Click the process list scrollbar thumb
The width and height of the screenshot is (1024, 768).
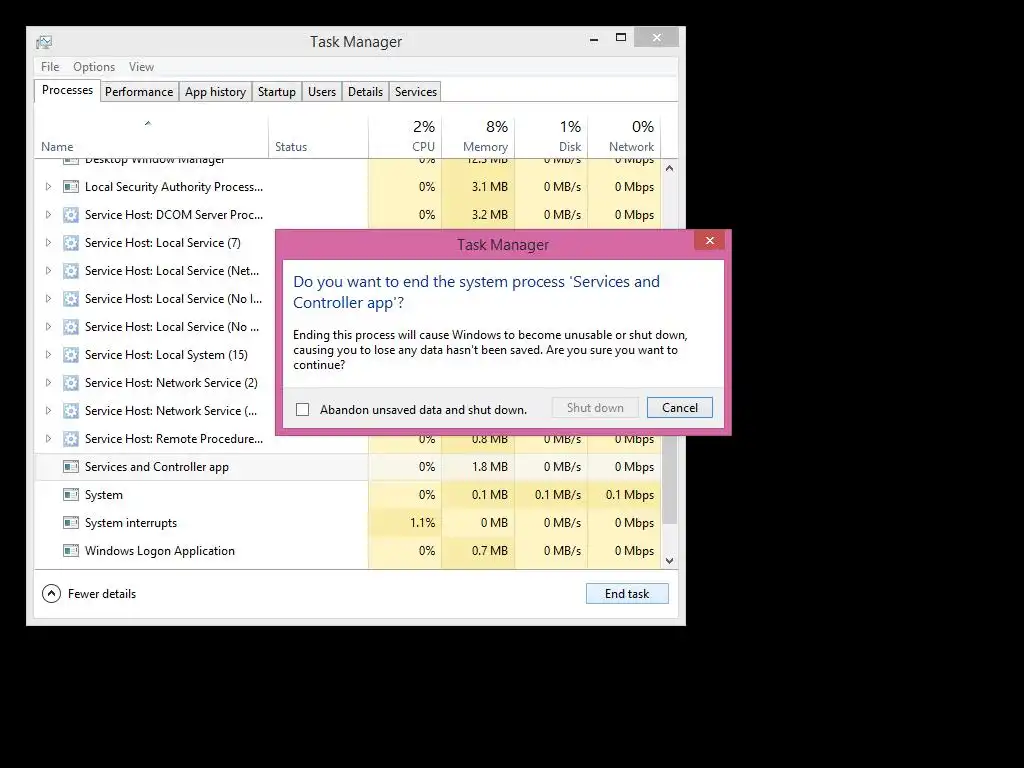click(x=669, y=479)
